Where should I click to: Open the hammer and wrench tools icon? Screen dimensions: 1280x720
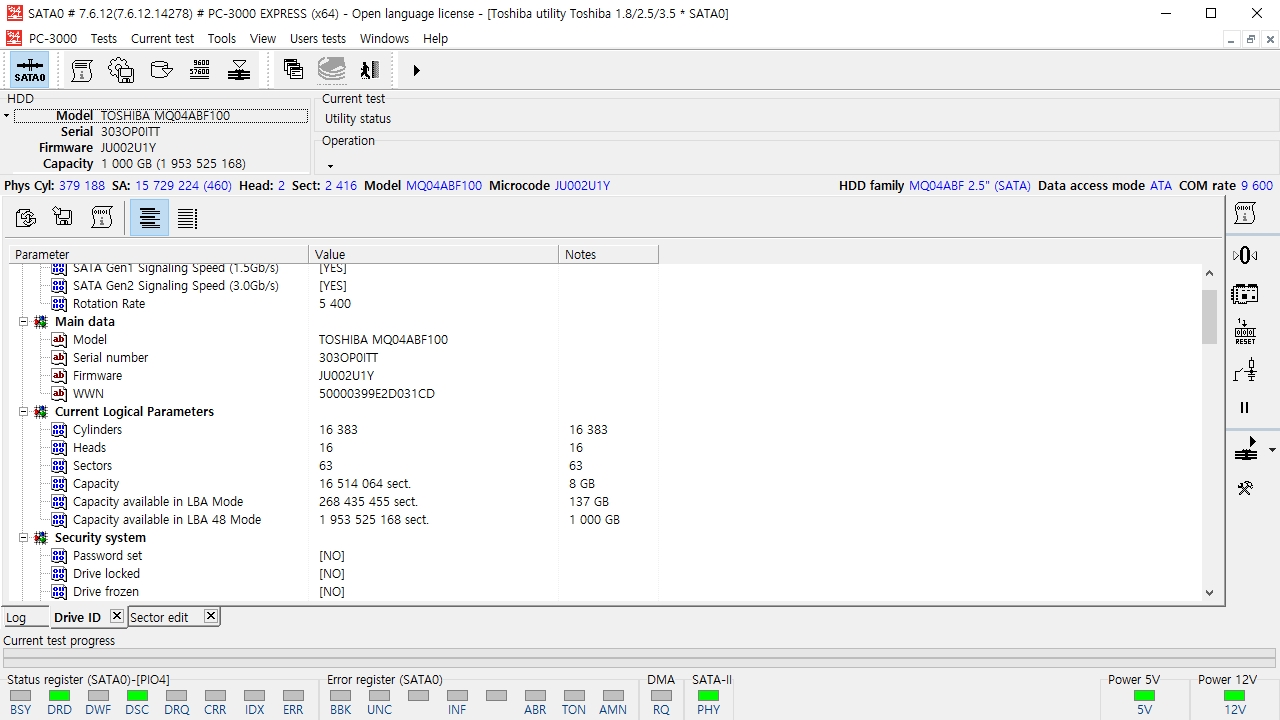point(1245,488)
